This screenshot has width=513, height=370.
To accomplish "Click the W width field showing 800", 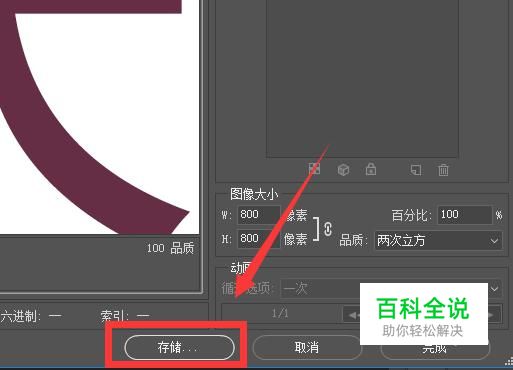I will [259, 214].
